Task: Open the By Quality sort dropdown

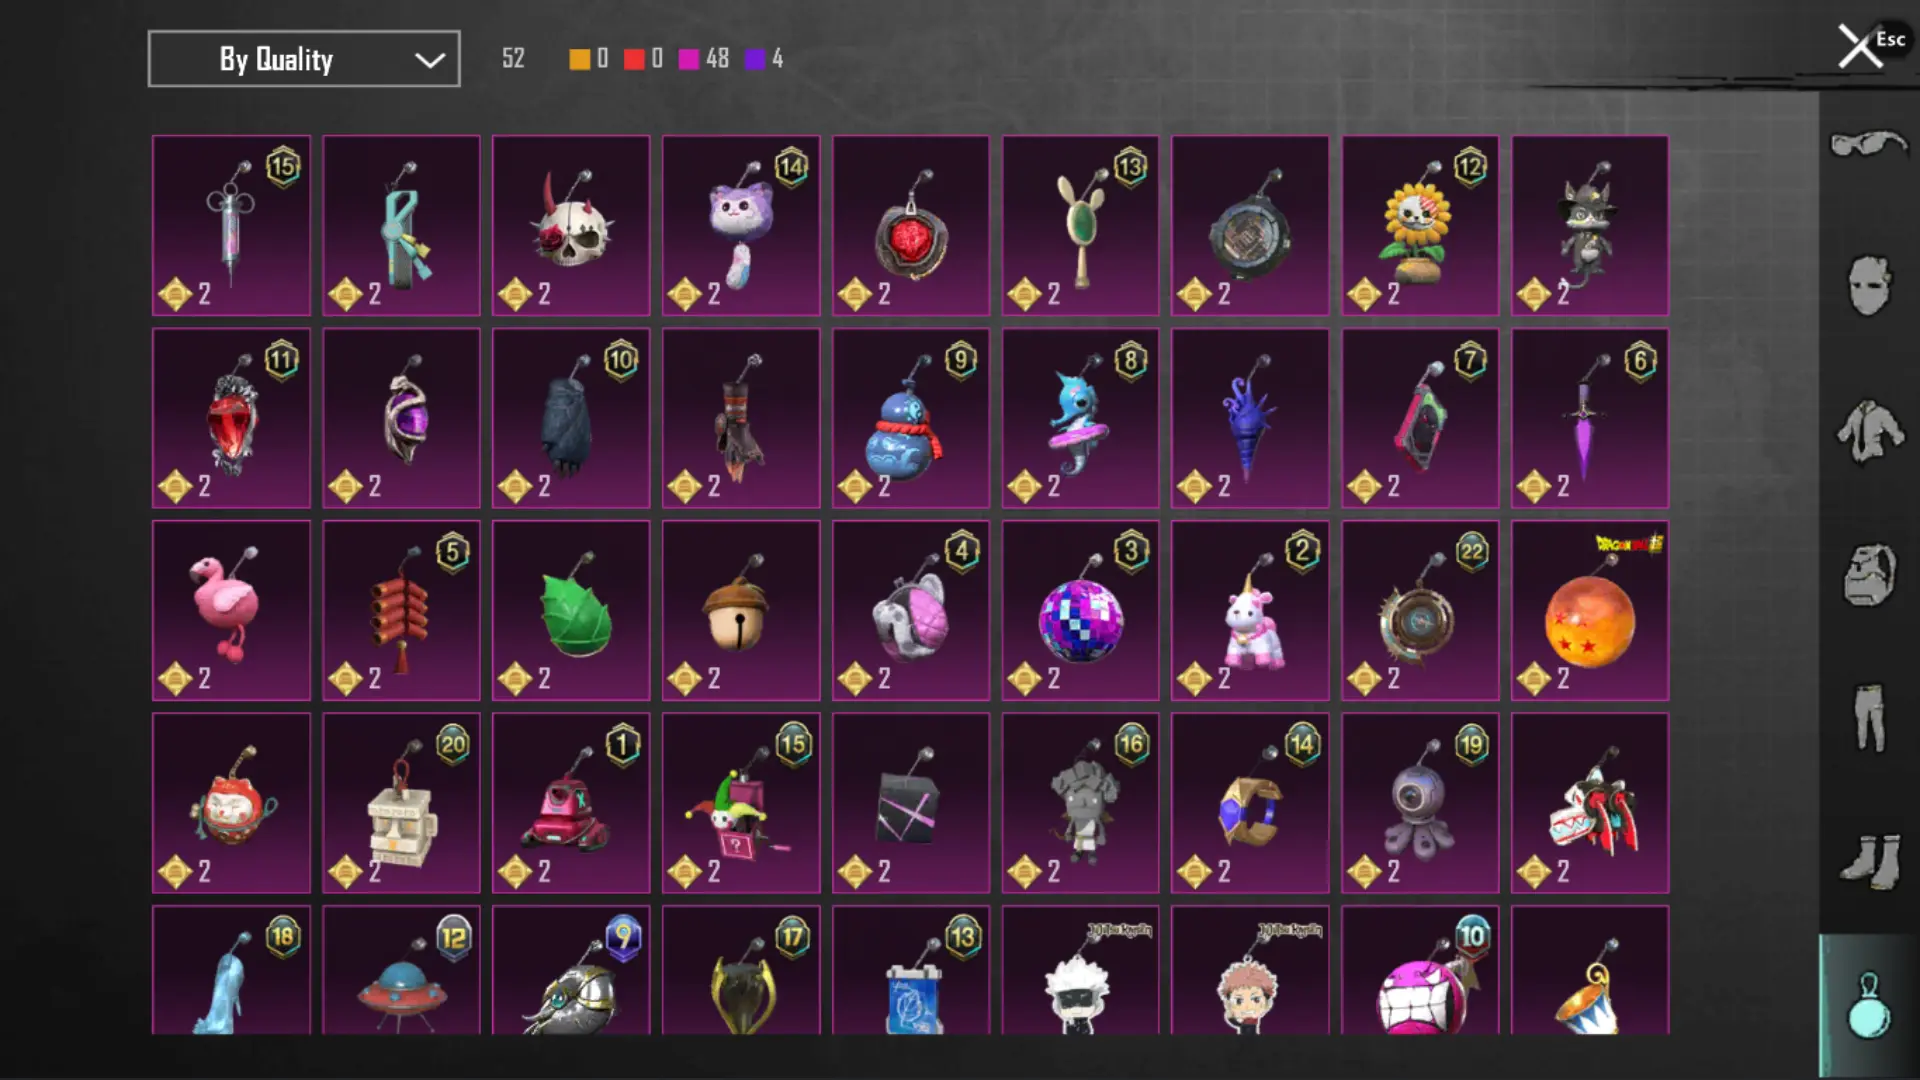Action: click(x=304, y=59)
